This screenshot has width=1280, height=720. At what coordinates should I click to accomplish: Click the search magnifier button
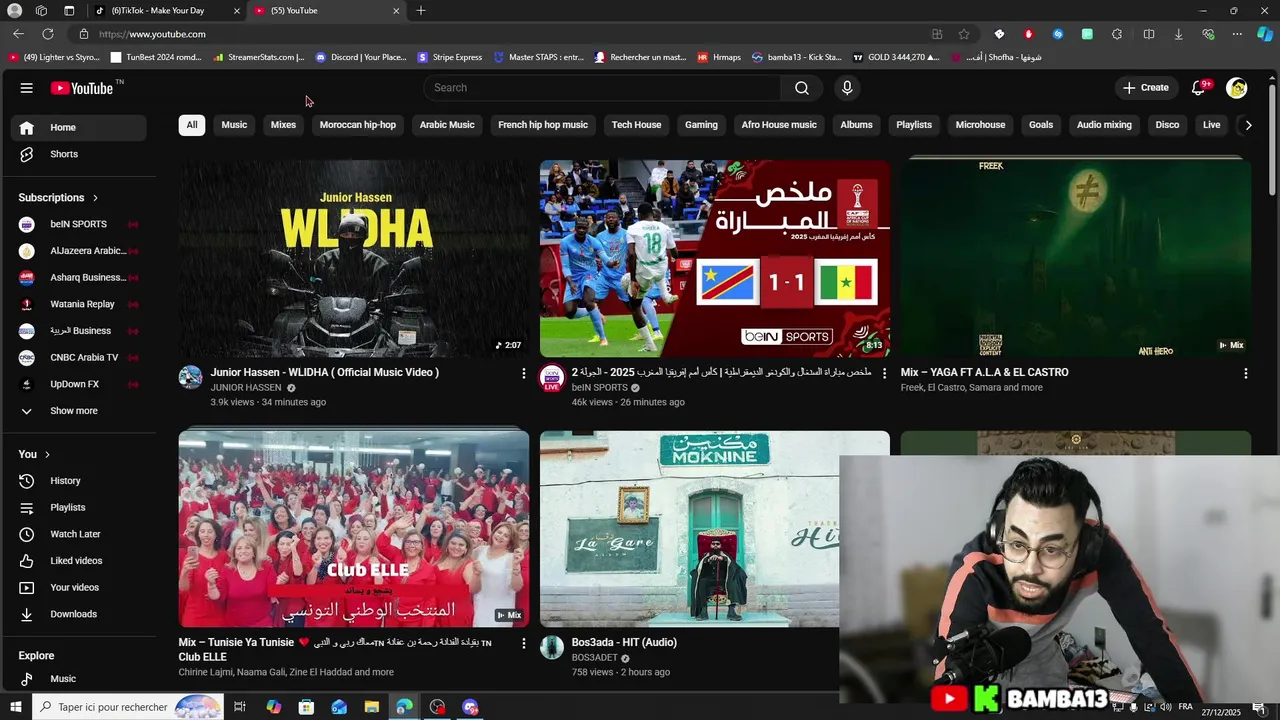point(801,88)
